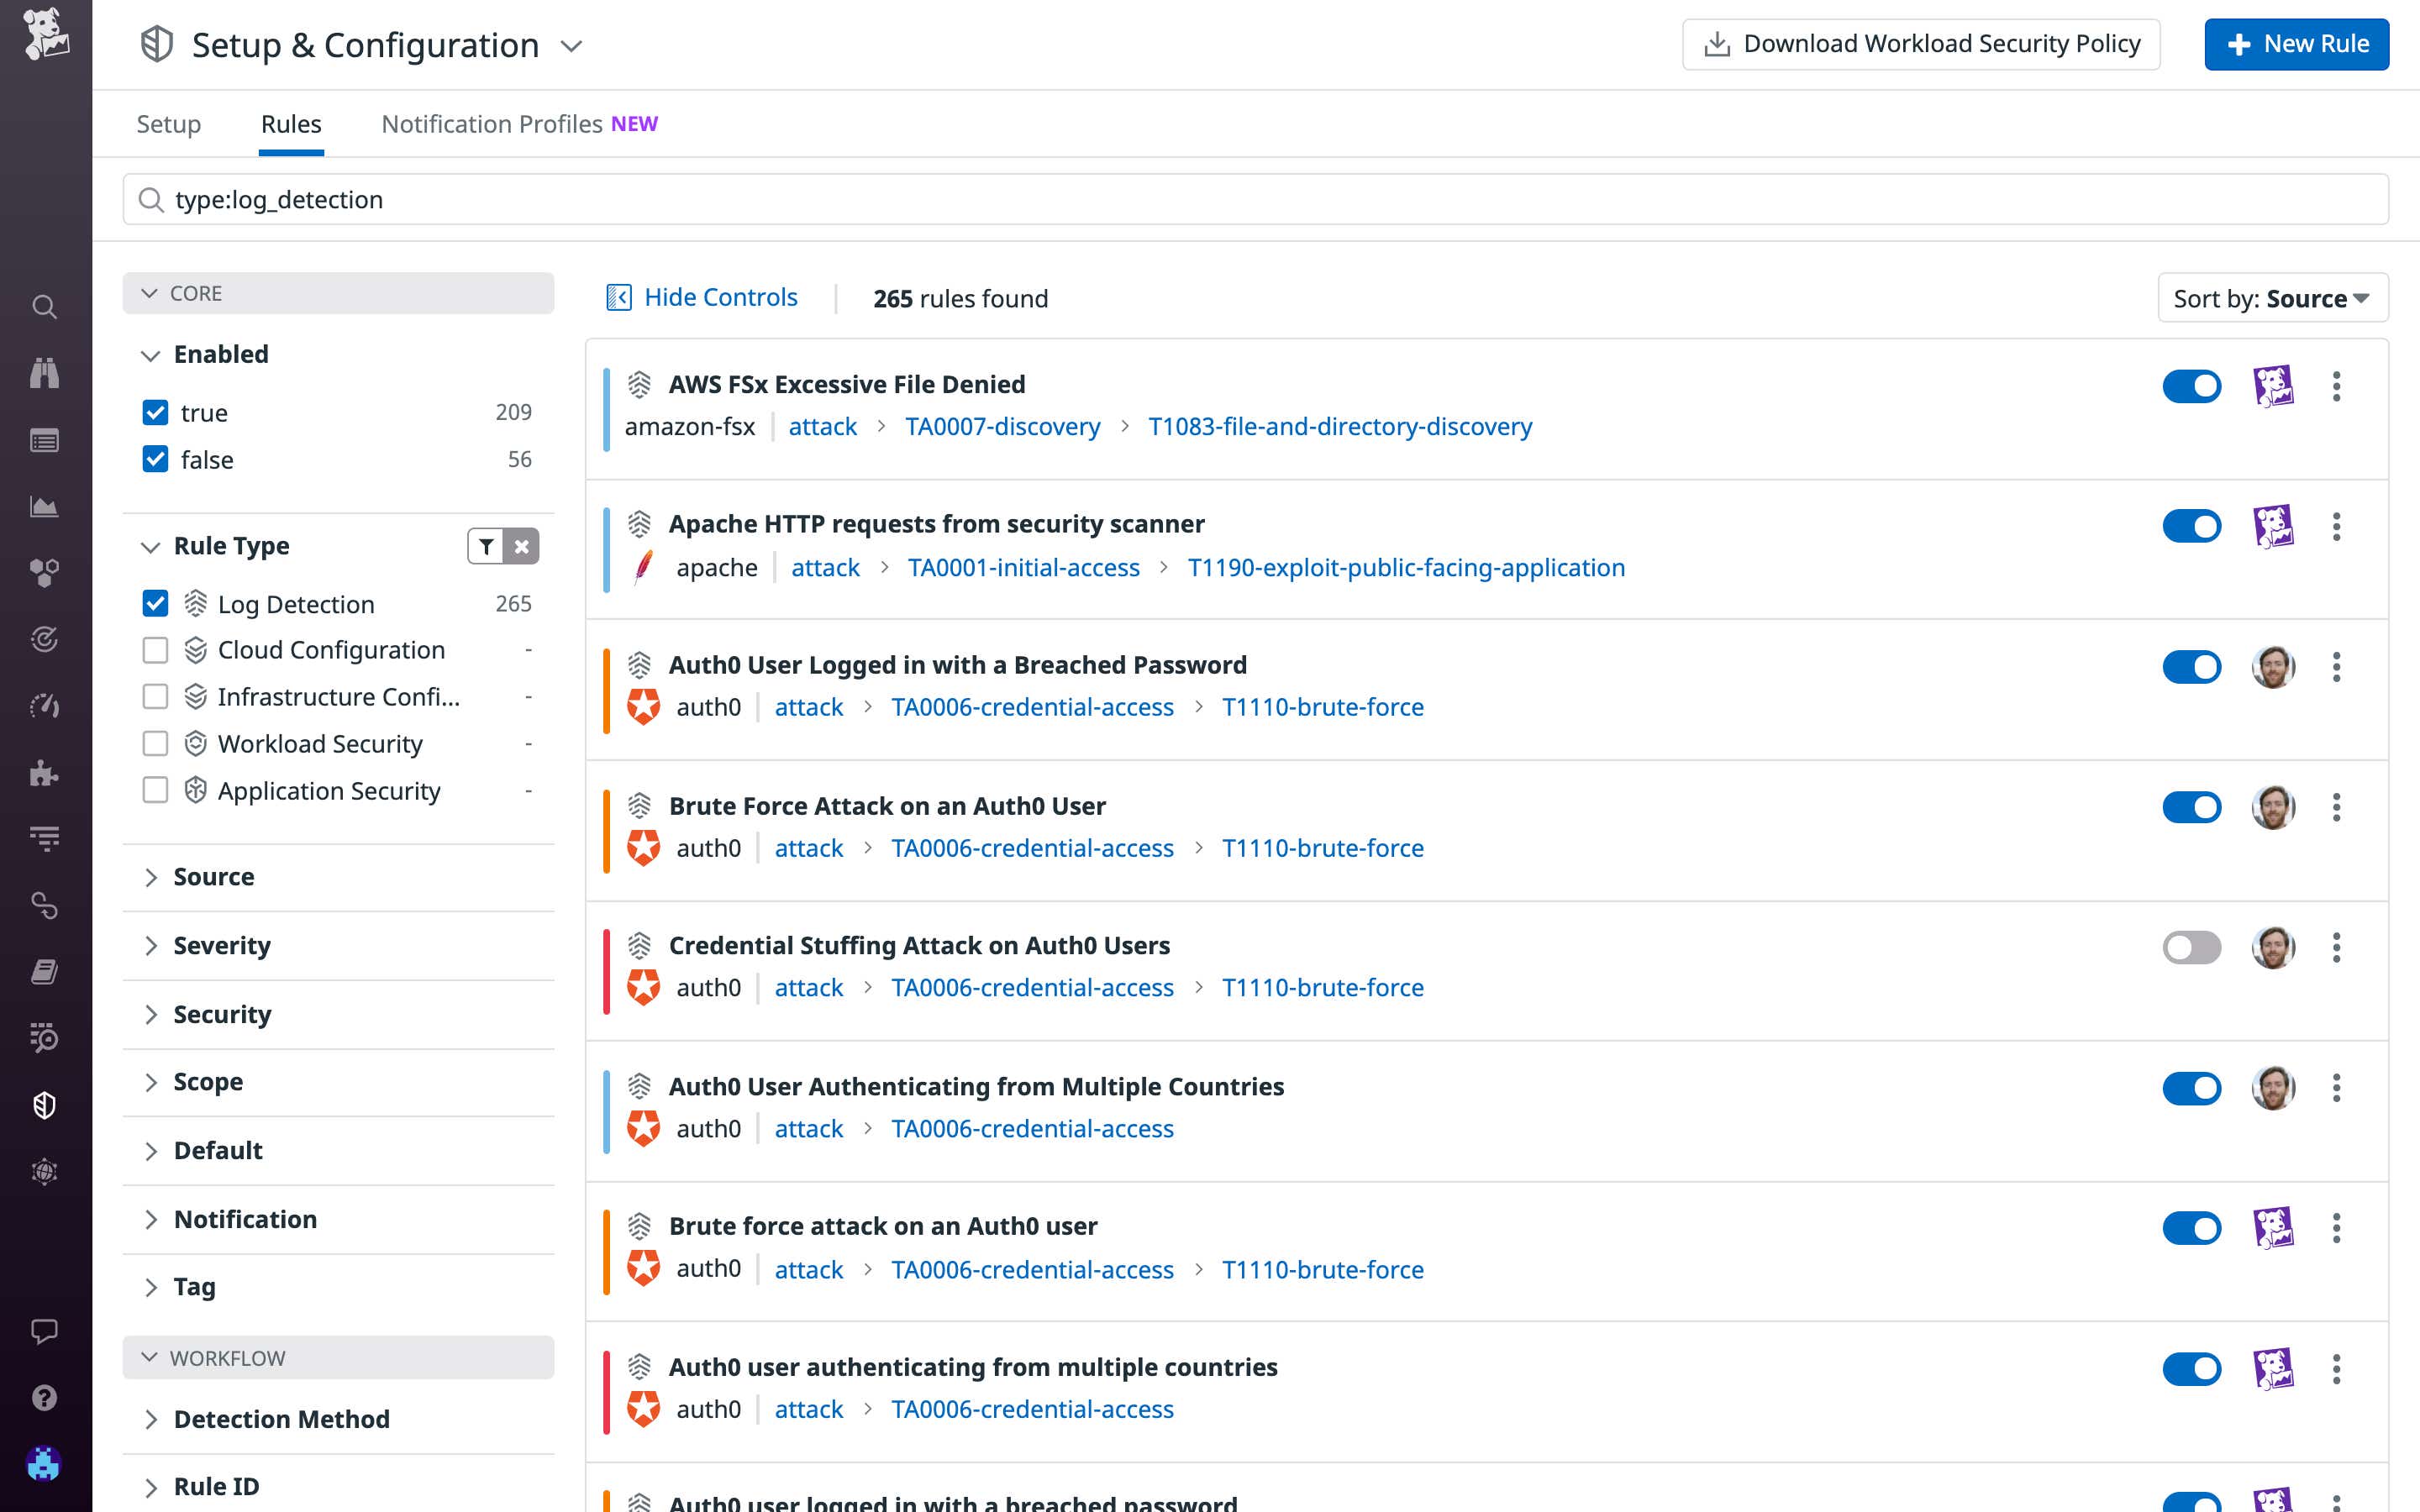Click Download Workload Security Policy

[1921, 44]
